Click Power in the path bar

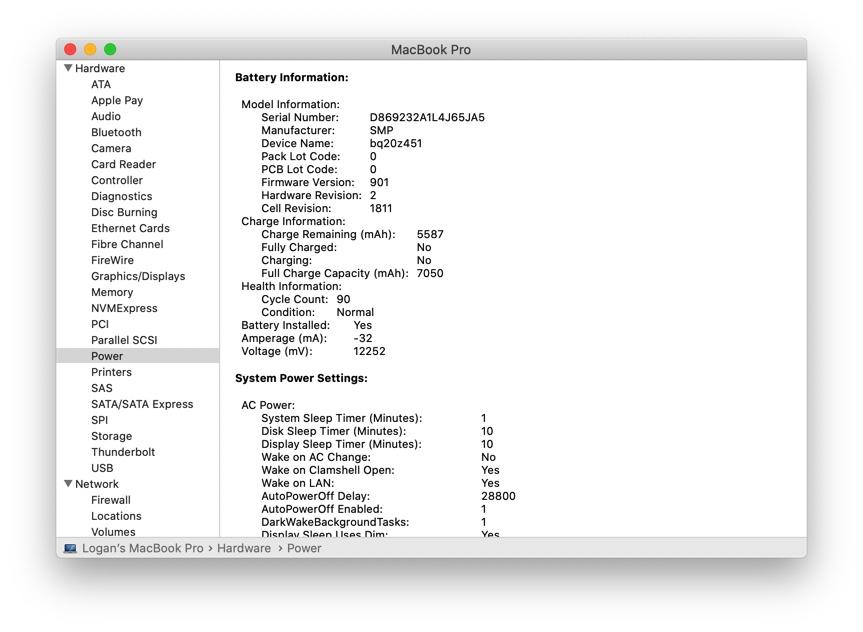(304, 548)
